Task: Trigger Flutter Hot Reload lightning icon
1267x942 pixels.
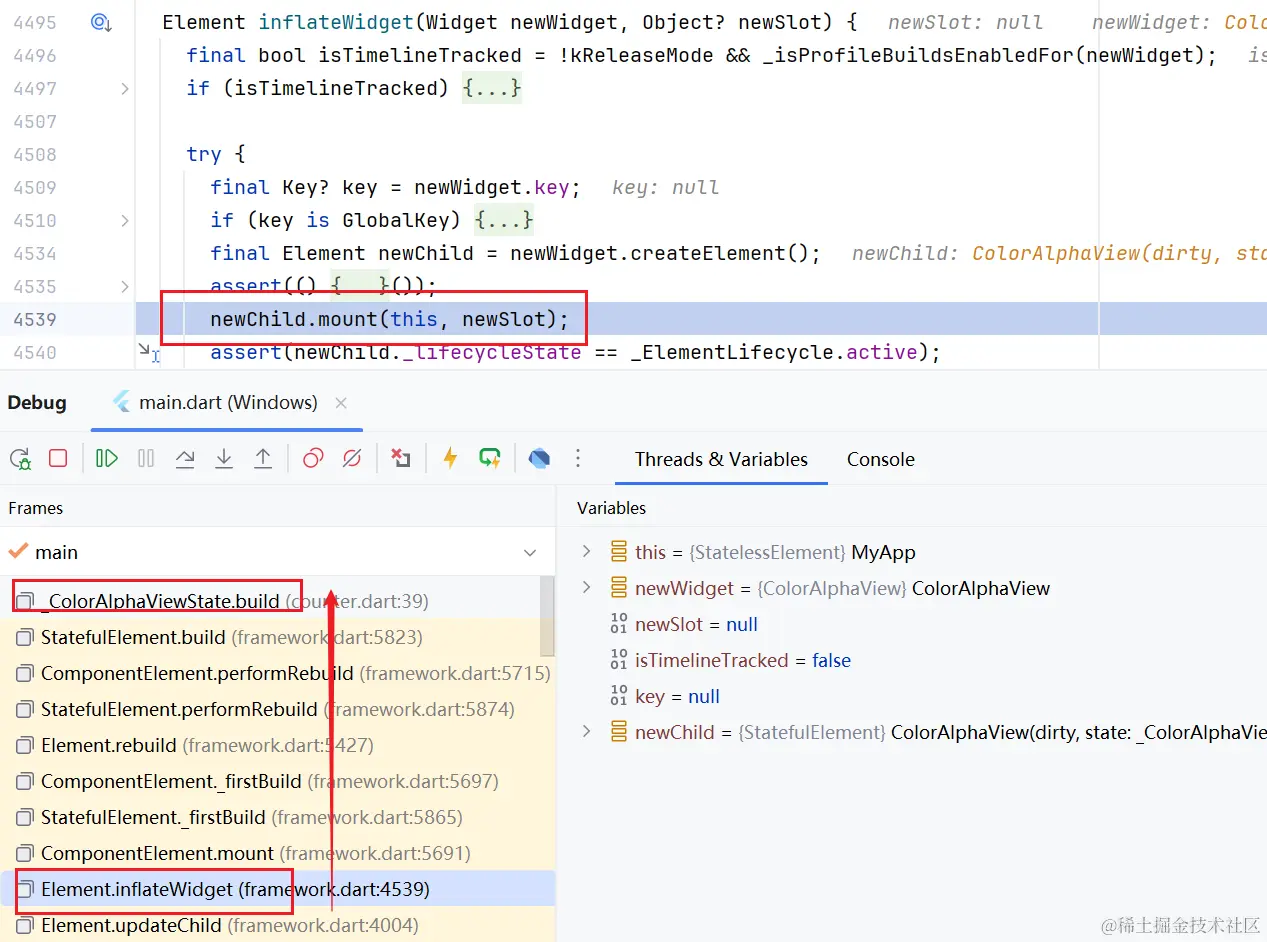Action: point(450,458)
